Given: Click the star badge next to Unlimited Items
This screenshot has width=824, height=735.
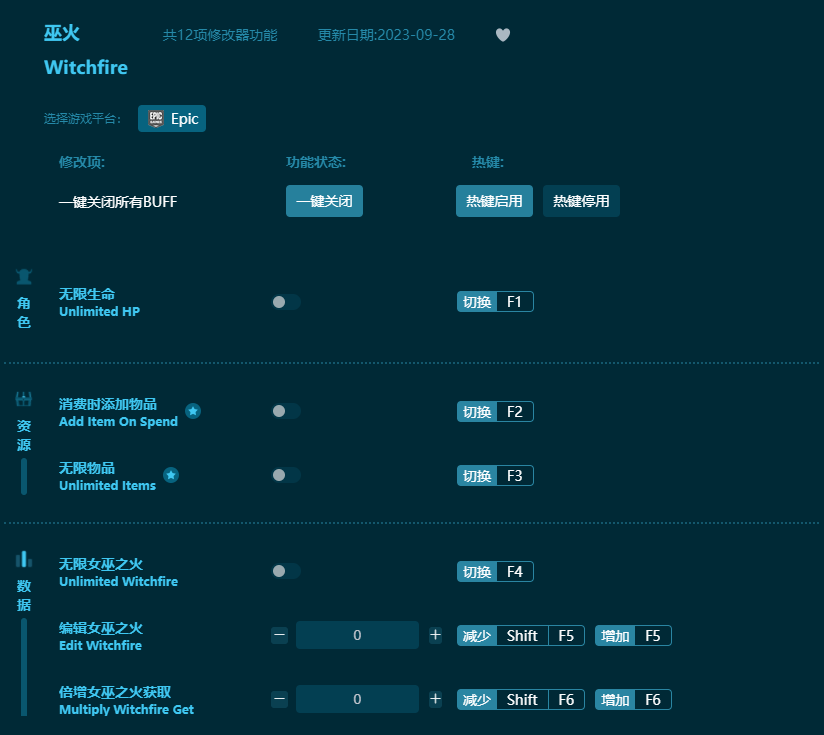Looking at the screenshot, I should [171, 475].
